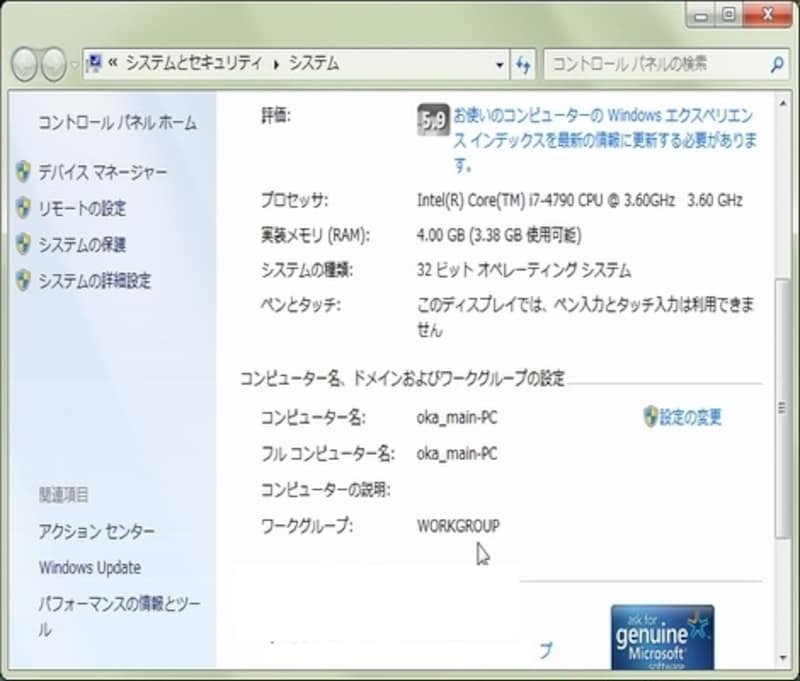This screenshot has height=681, width=800.
Task: Open コントロール パネル ホーム
Action: tap(117, 123)
